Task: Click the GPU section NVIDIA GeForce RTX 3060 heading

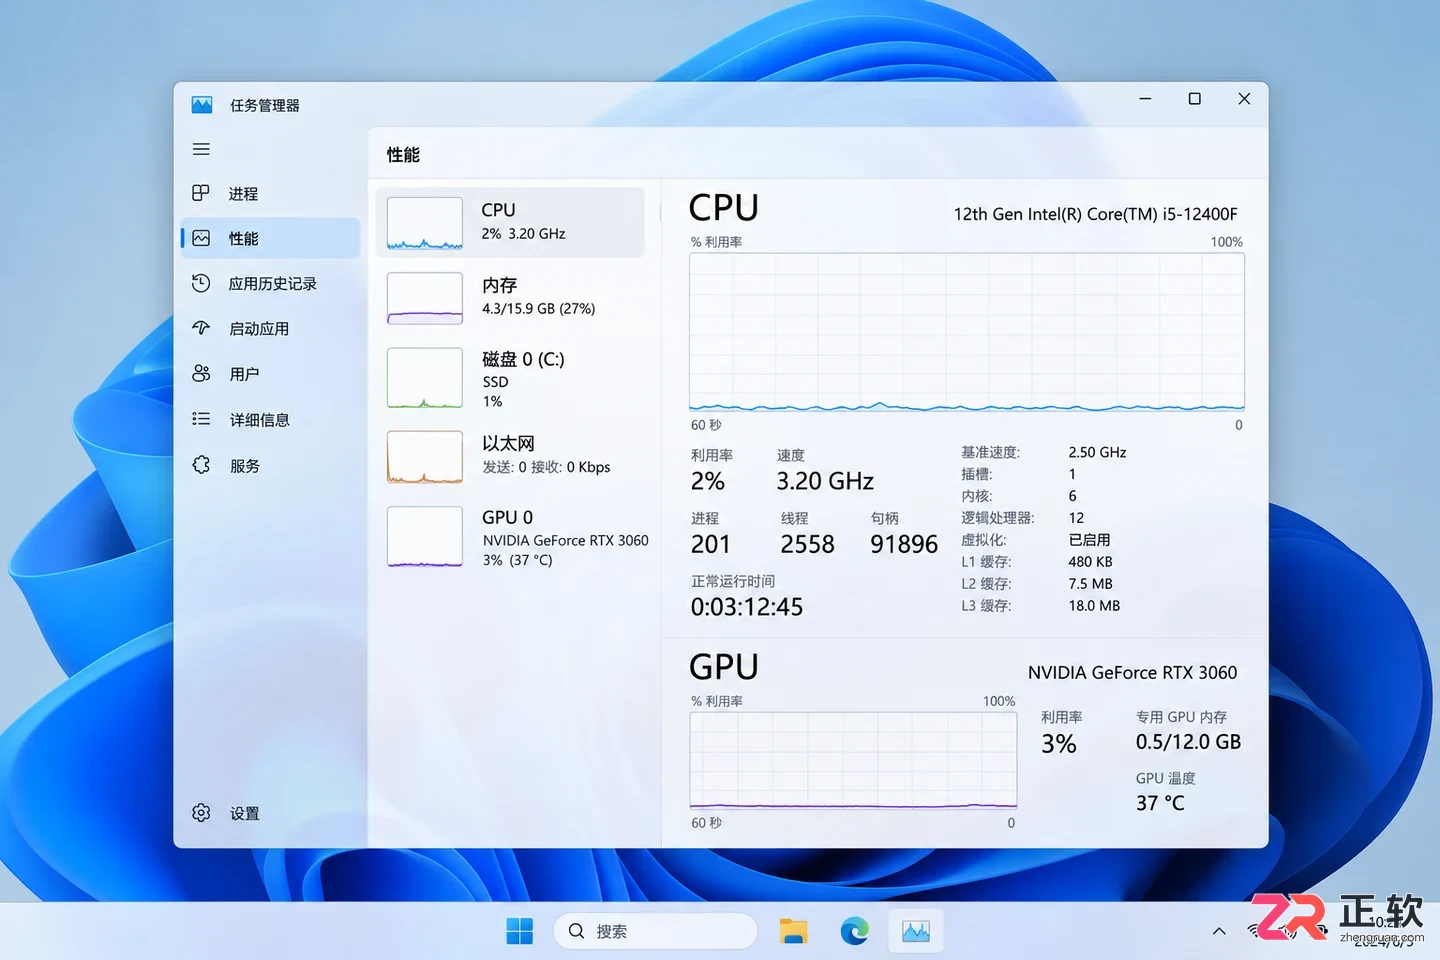Action: [x=1132, y=673]
